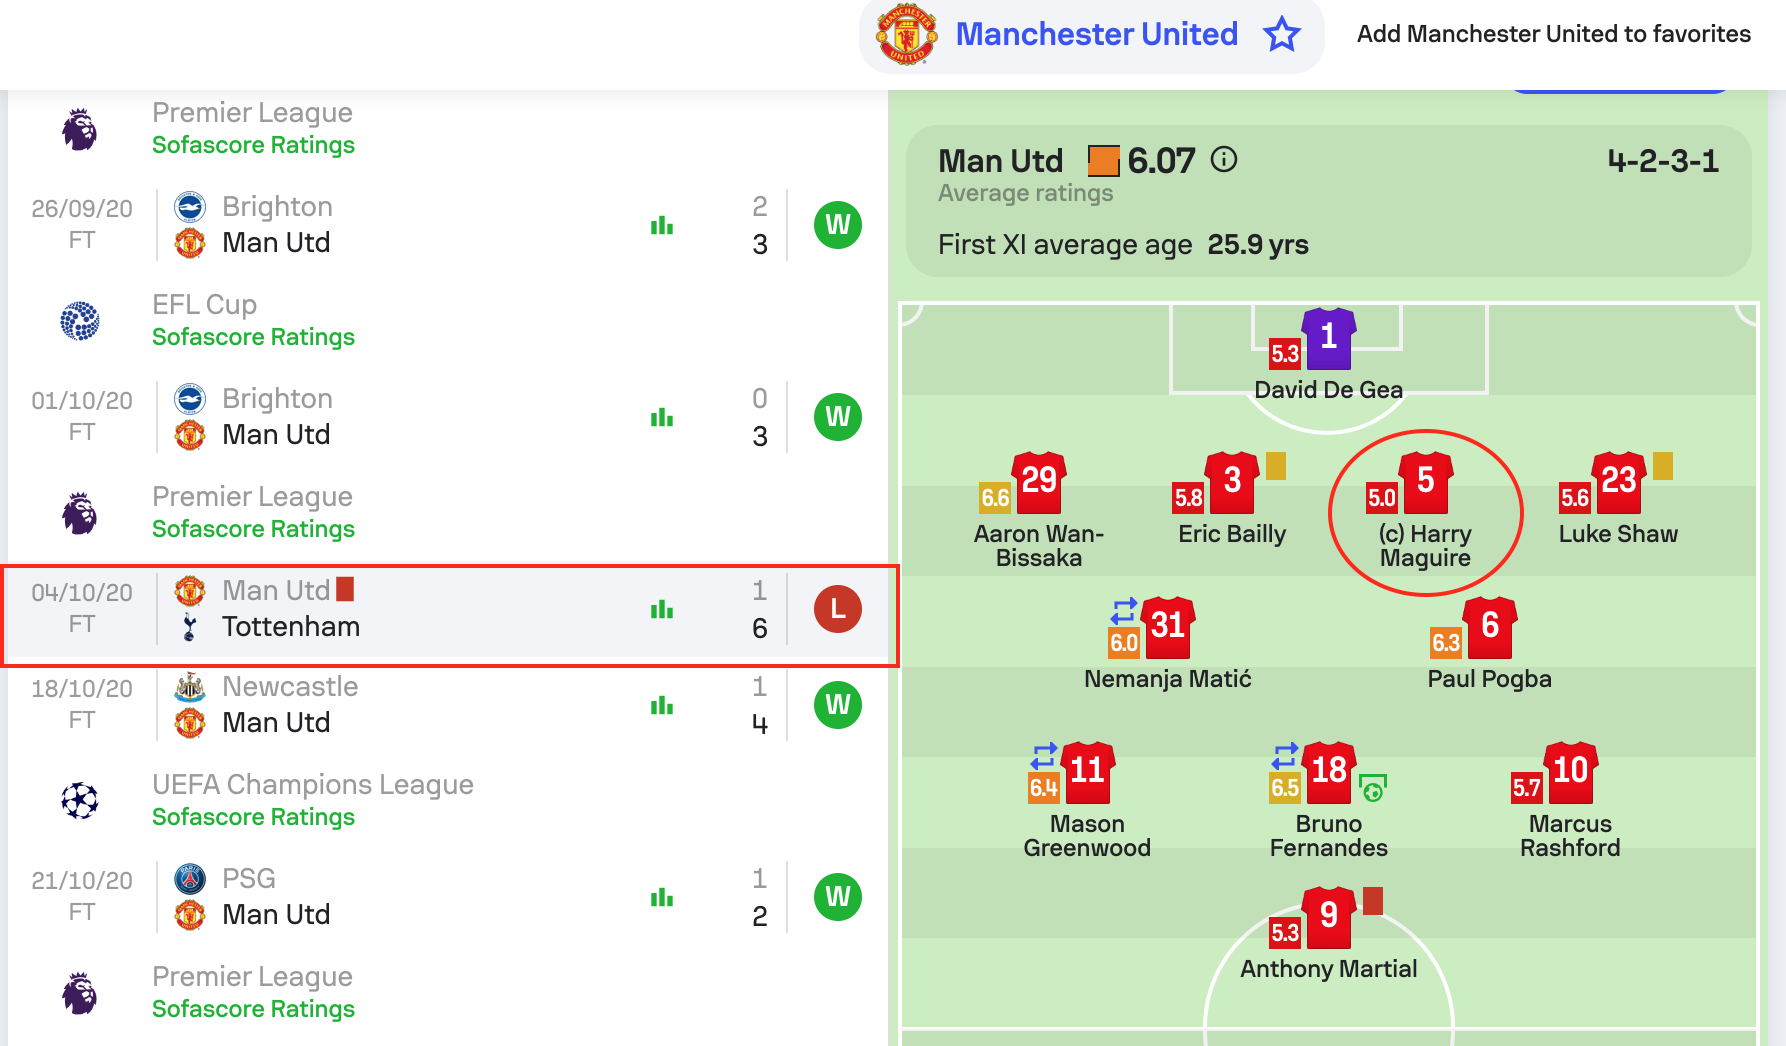The height and width of the screenshot is (1046, 1786).
Task: Click the EFL Cup logo icon
Action: (x=80, y=320)
